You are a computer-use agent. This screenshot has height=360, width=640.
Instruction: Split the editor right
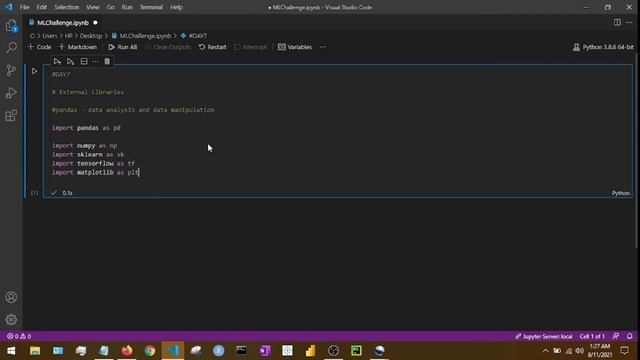(617, 22)
